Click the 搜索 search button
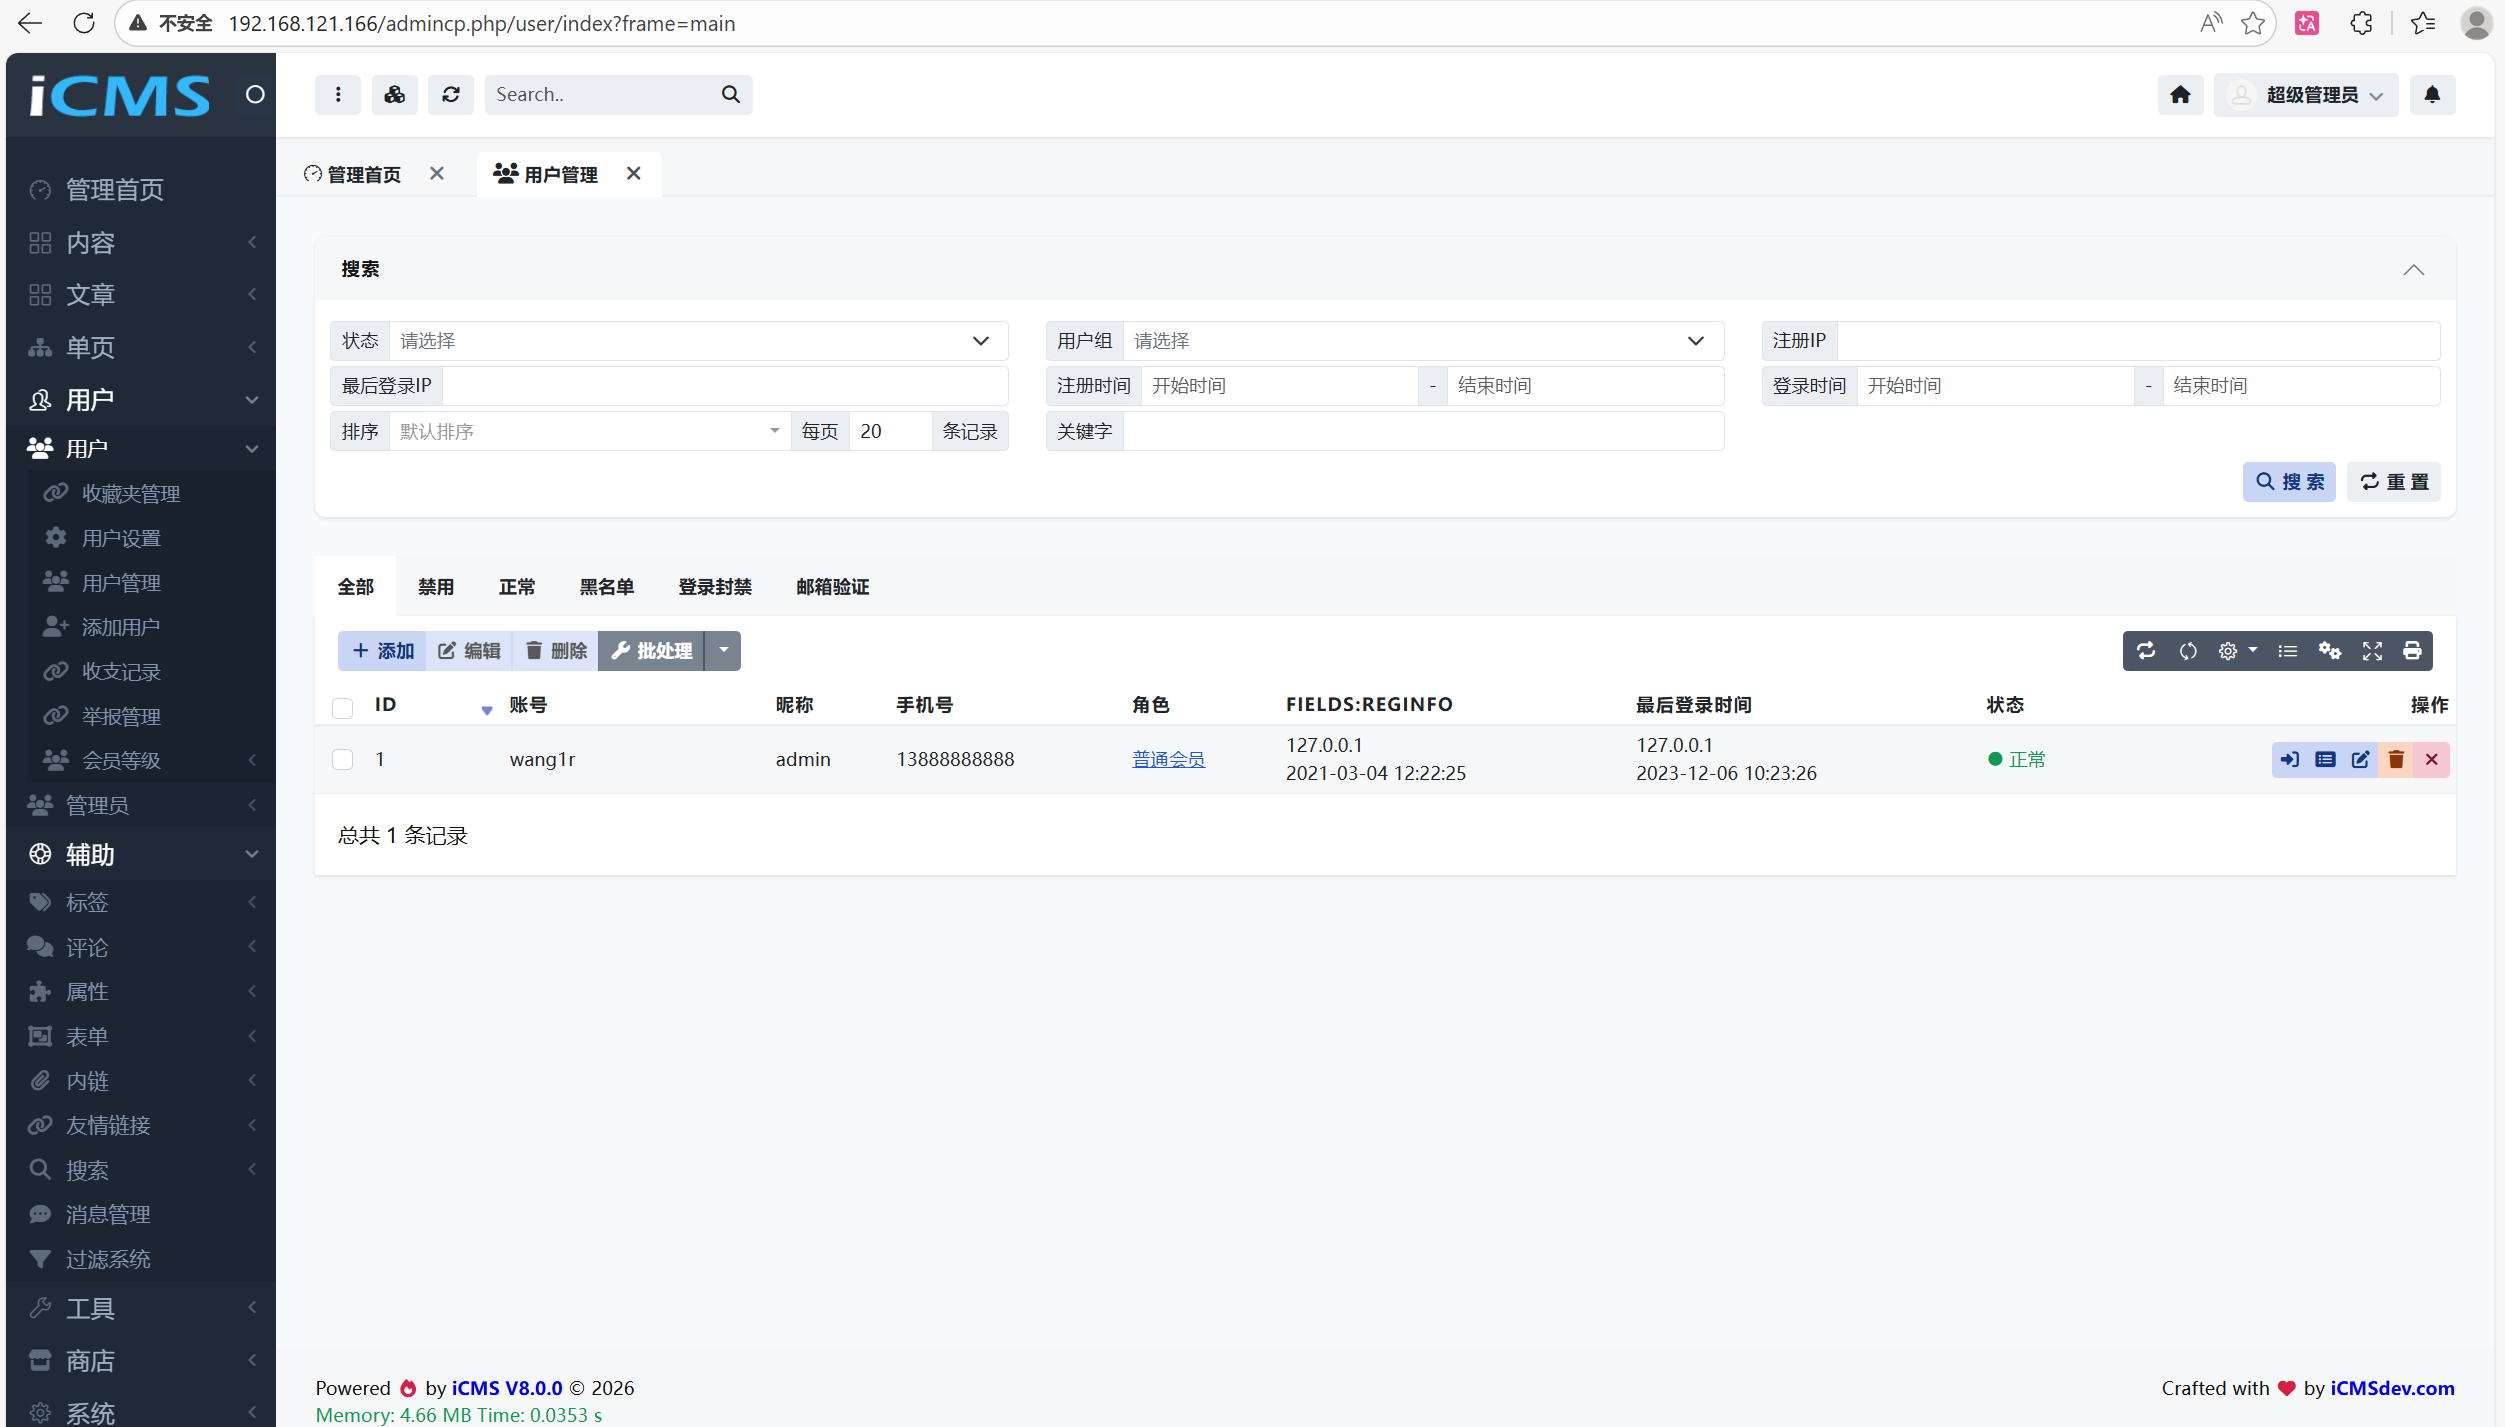Image resolution: width=2505 pixels, height=1427 pixels. (2288, 482)
